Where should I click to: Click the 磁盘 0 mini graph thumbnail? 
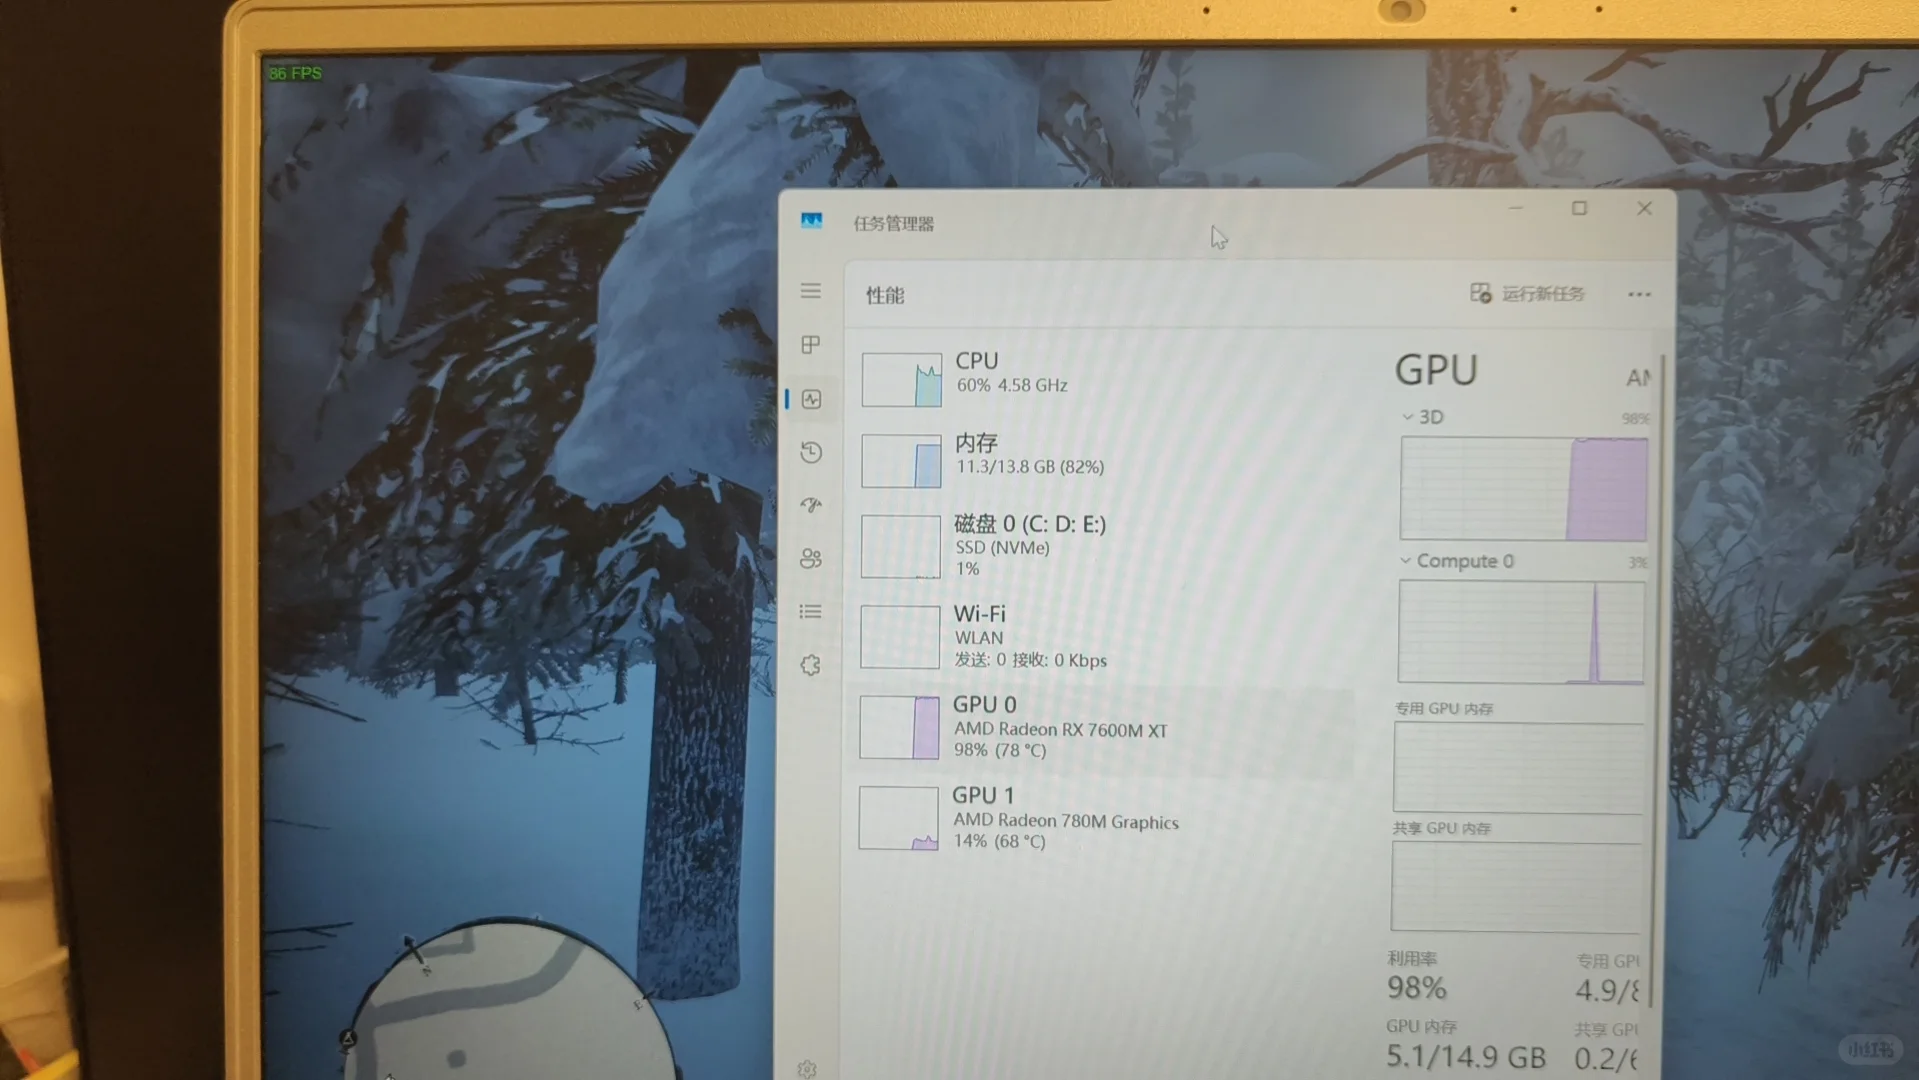point(900,547)
